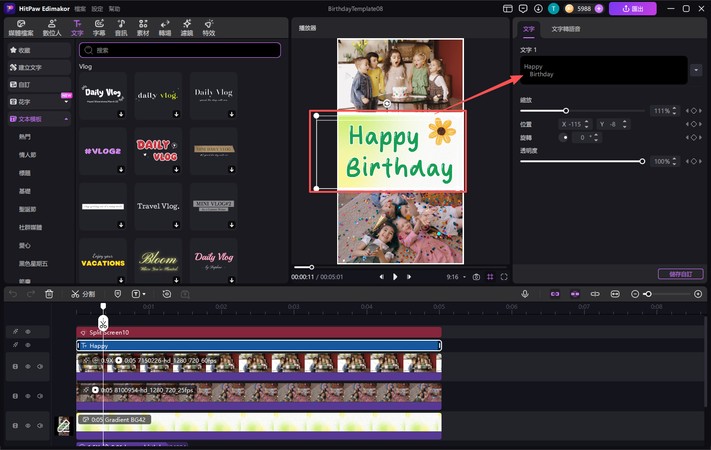This screenshot has height=450, width=711.
Task: Expand the text style dropdown beside text box
Action: 695,70
